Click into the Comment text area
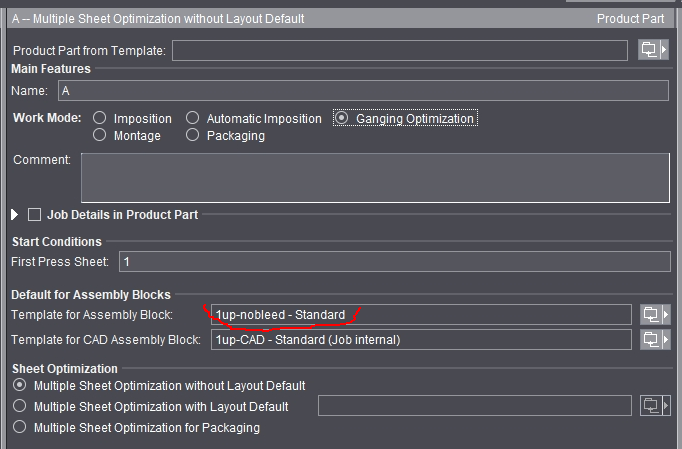This screenshot has height=449, width=682. [x=374, y=178]
